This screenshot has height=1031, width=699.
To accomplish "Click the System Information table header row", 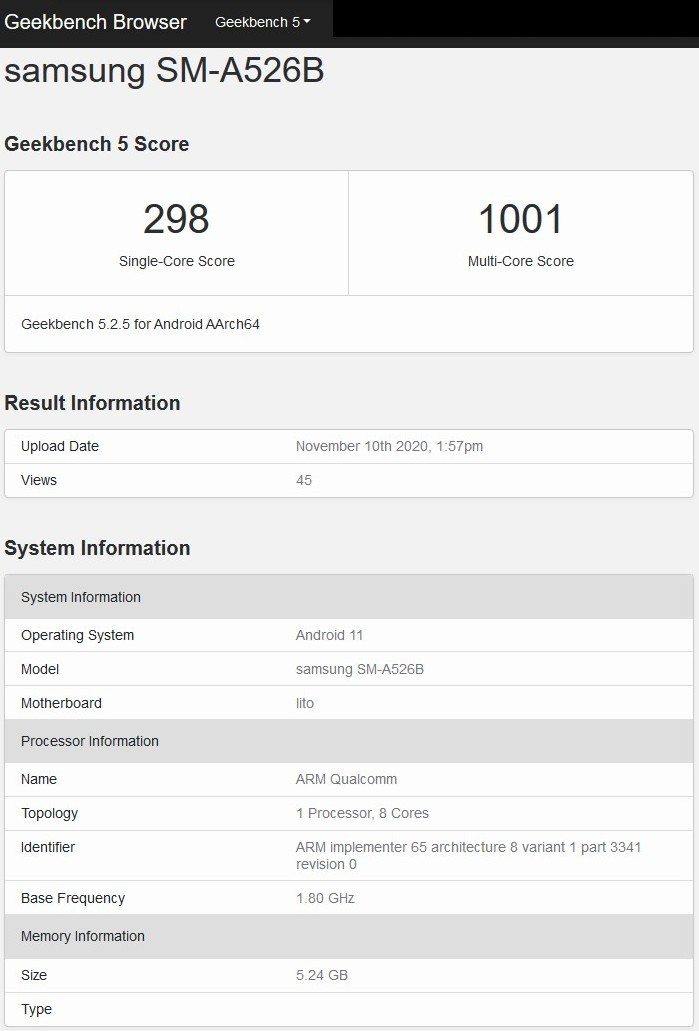I will click(81, 597).
